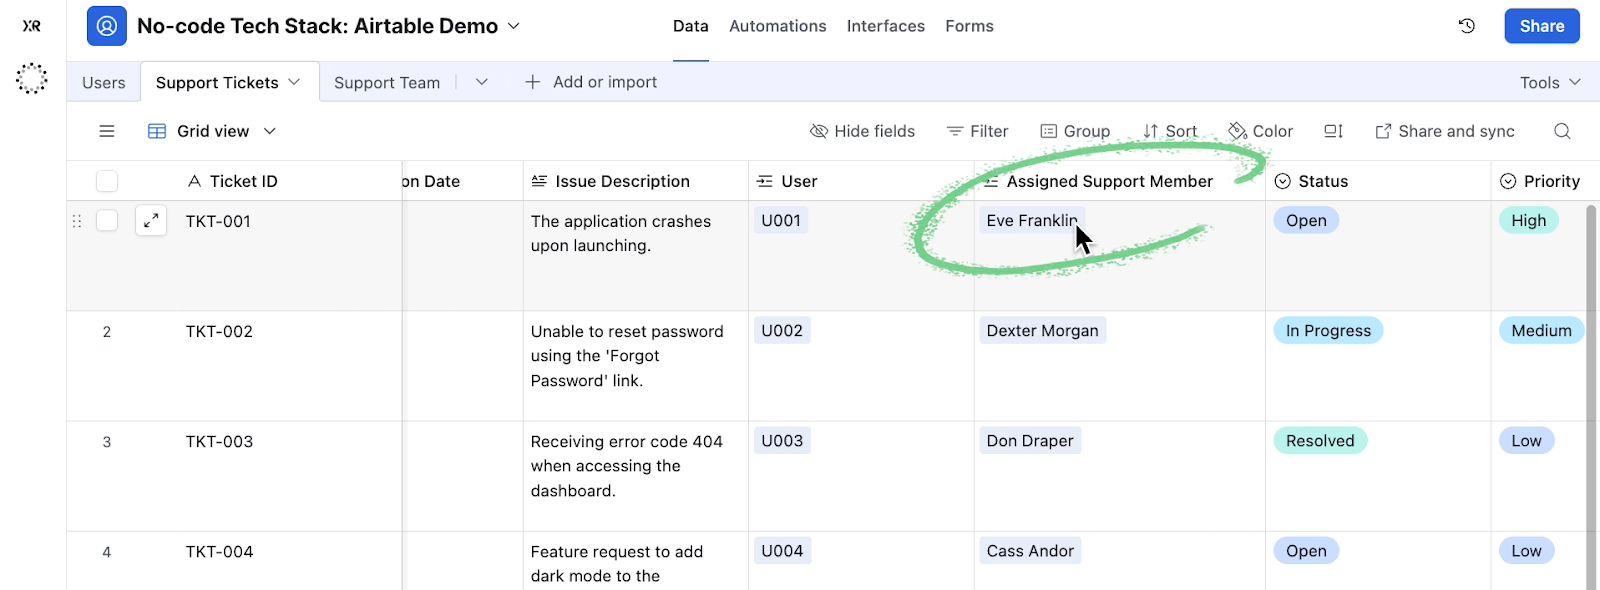The image size is (1600, 590).
Task: Click 'Unable to reset password' description cell
Action: click(x=636, y=366)
